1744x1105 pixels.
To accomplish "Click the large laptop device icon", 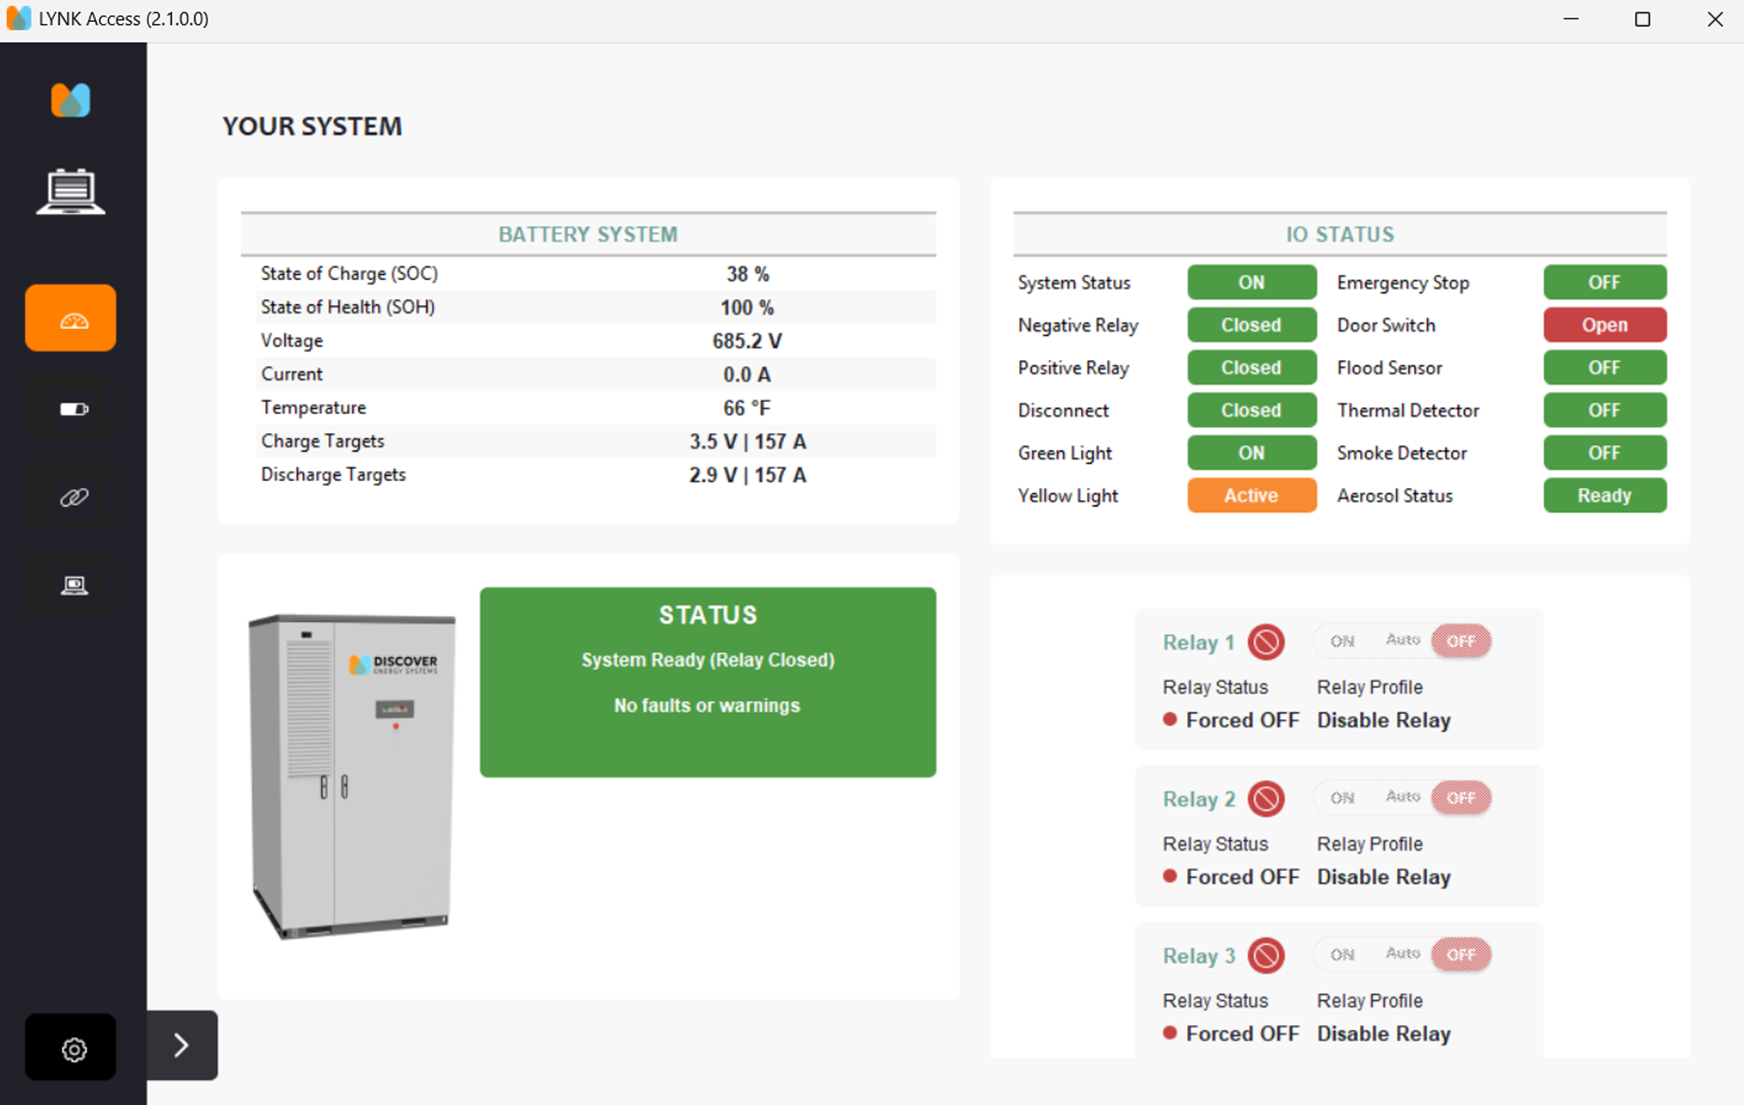I will [70, 191].
